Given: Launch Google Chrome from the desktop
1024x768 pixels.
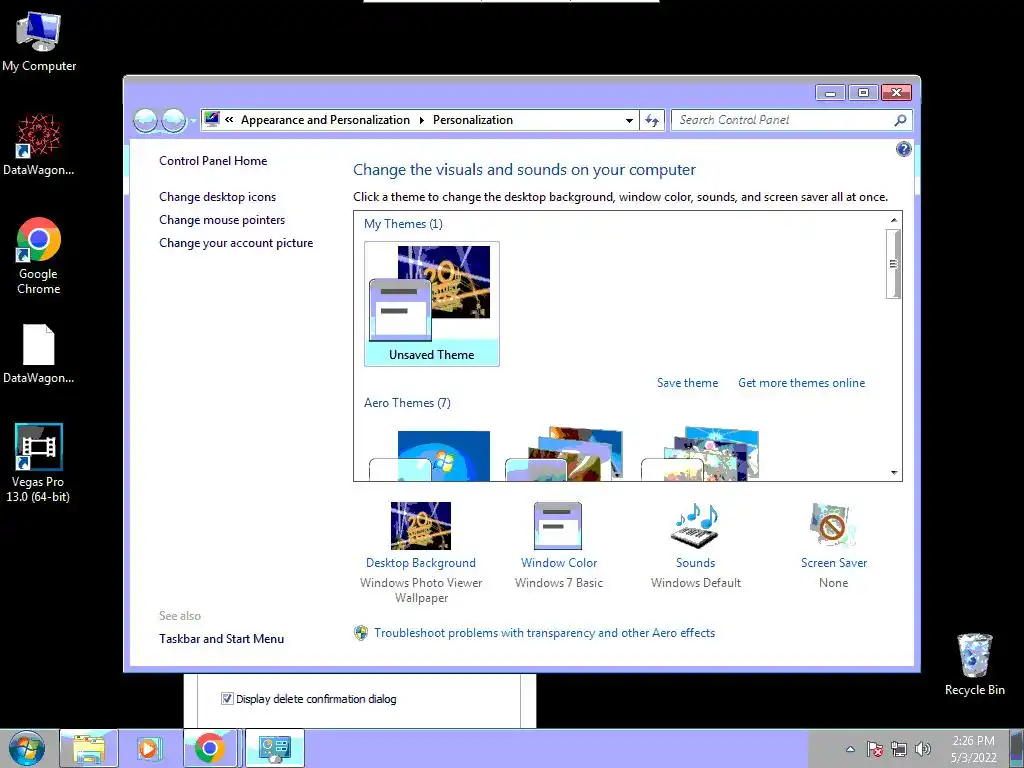Looking at the screenshot, I should 39,256.
